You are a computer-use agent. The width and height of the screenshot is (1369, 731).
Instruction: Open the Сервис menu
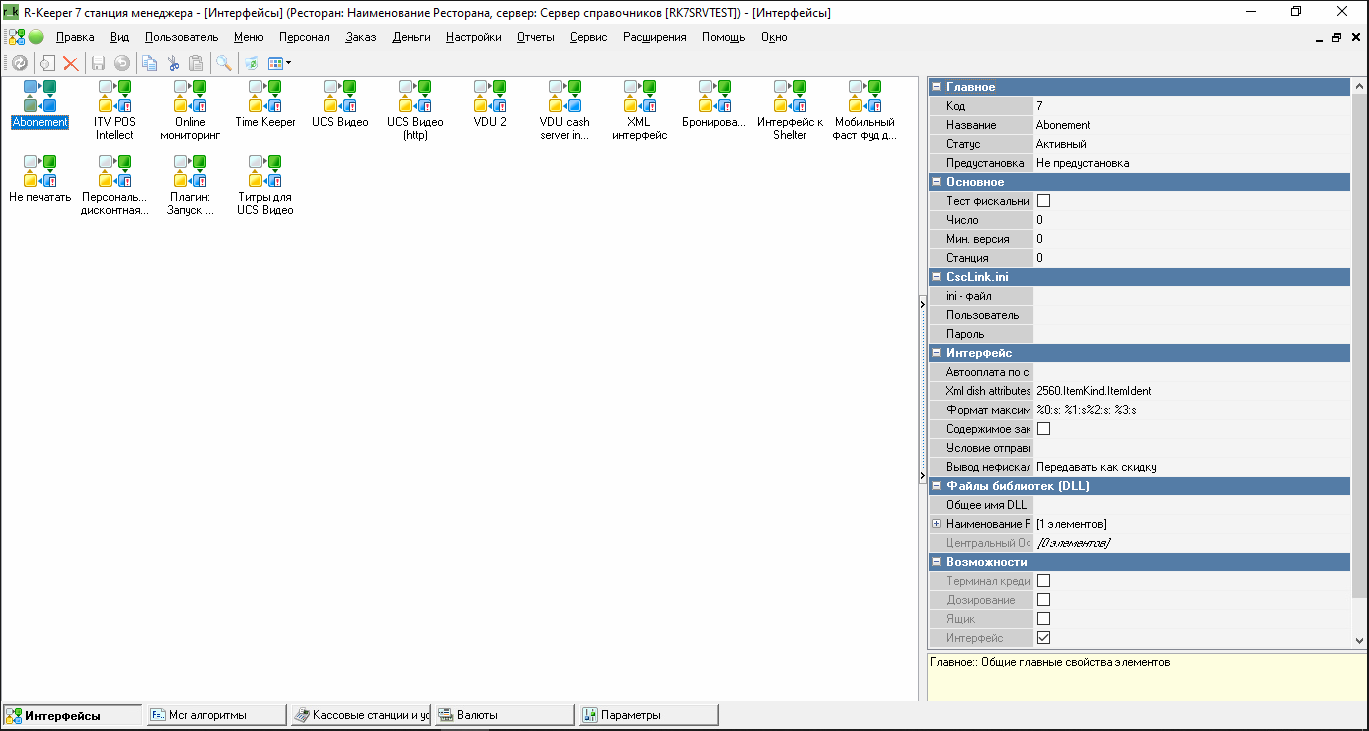coord(588,37)
